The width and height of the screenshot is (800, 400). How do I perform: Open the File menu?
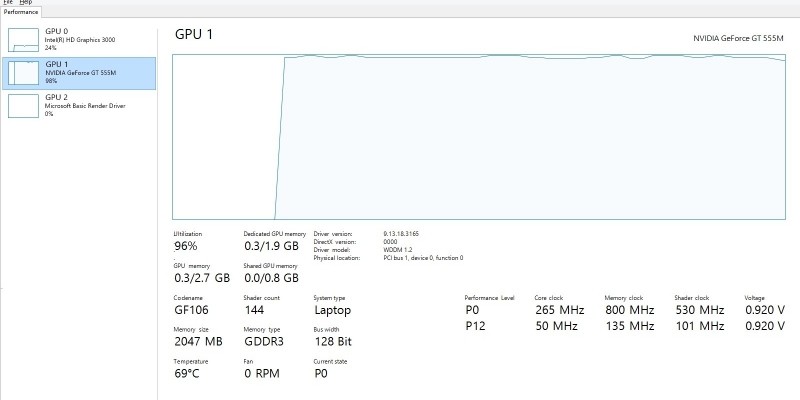[x=7, y=3]
